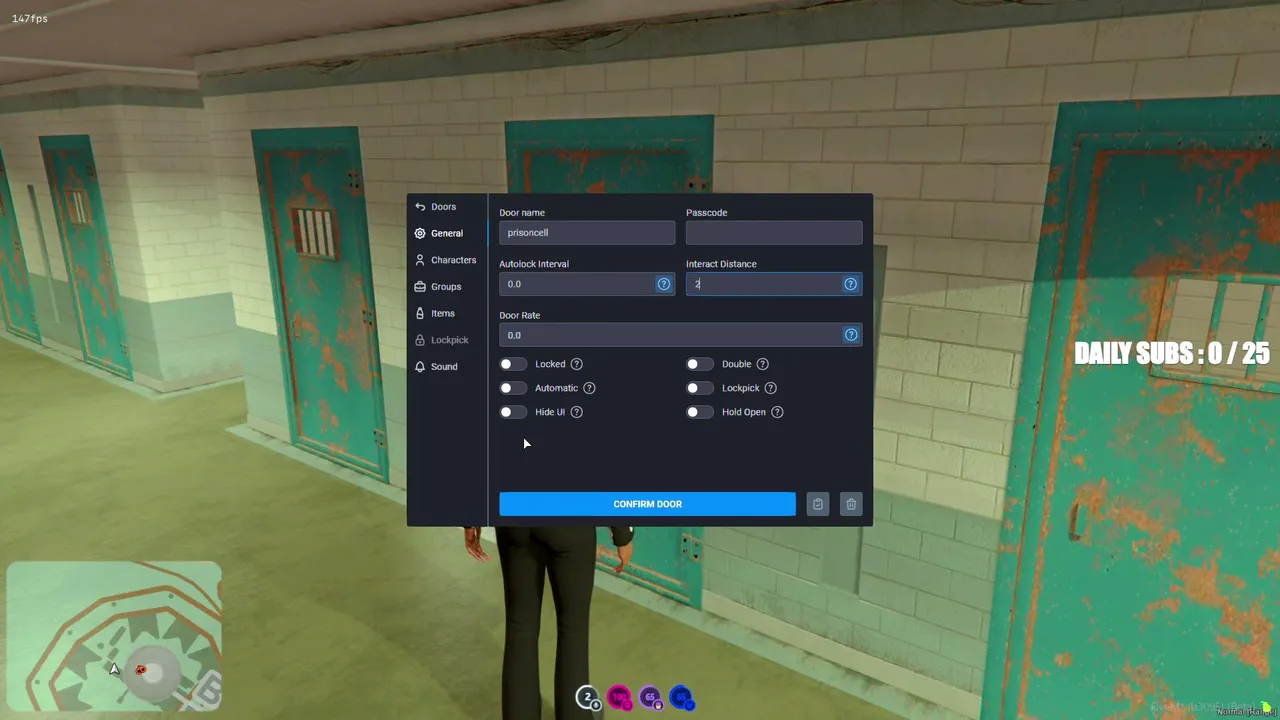Switch to the Characters tab
Screen dimensions: 1280x720
pos(446,260)
